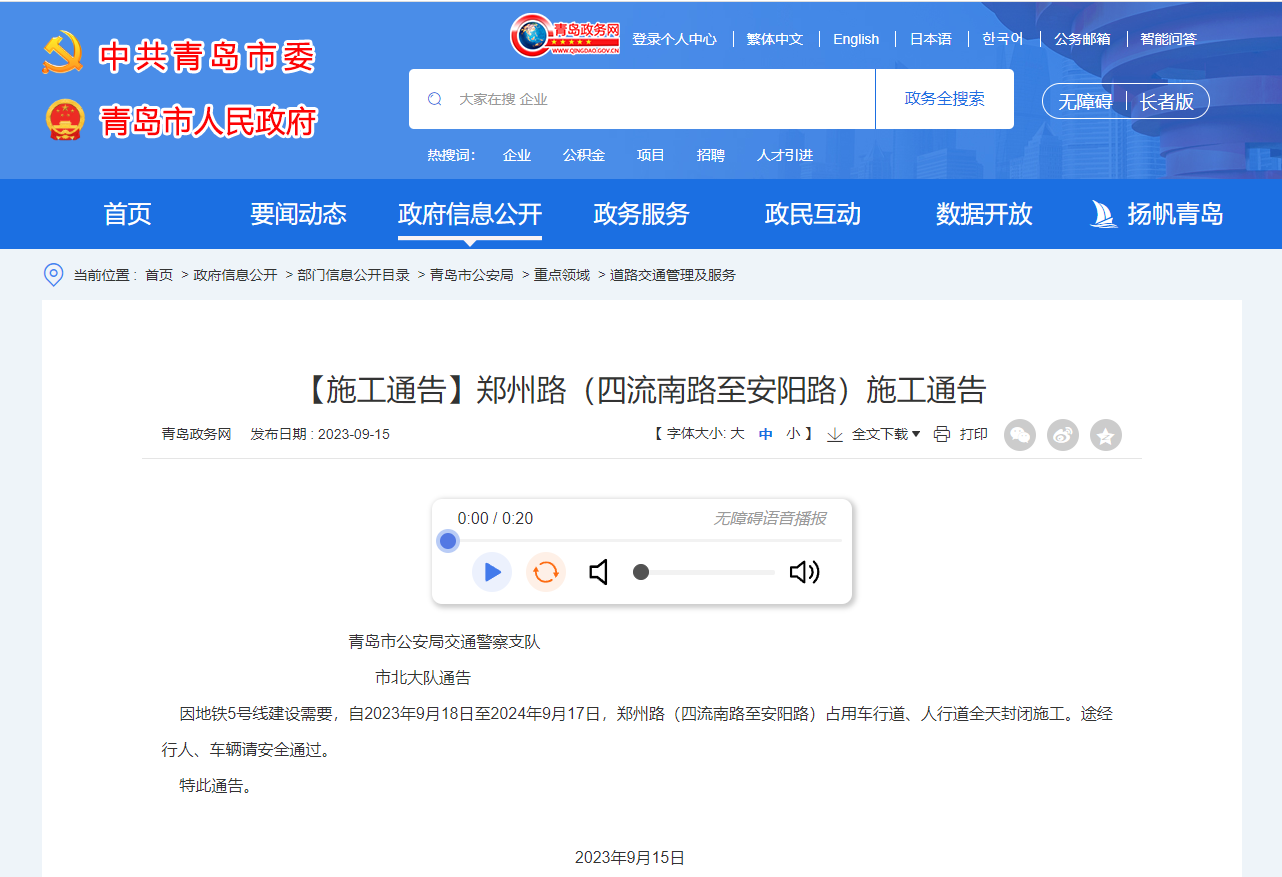Open the 政务服务 navigation tab
Screen dimensions: 1282x877
[641, 214]
